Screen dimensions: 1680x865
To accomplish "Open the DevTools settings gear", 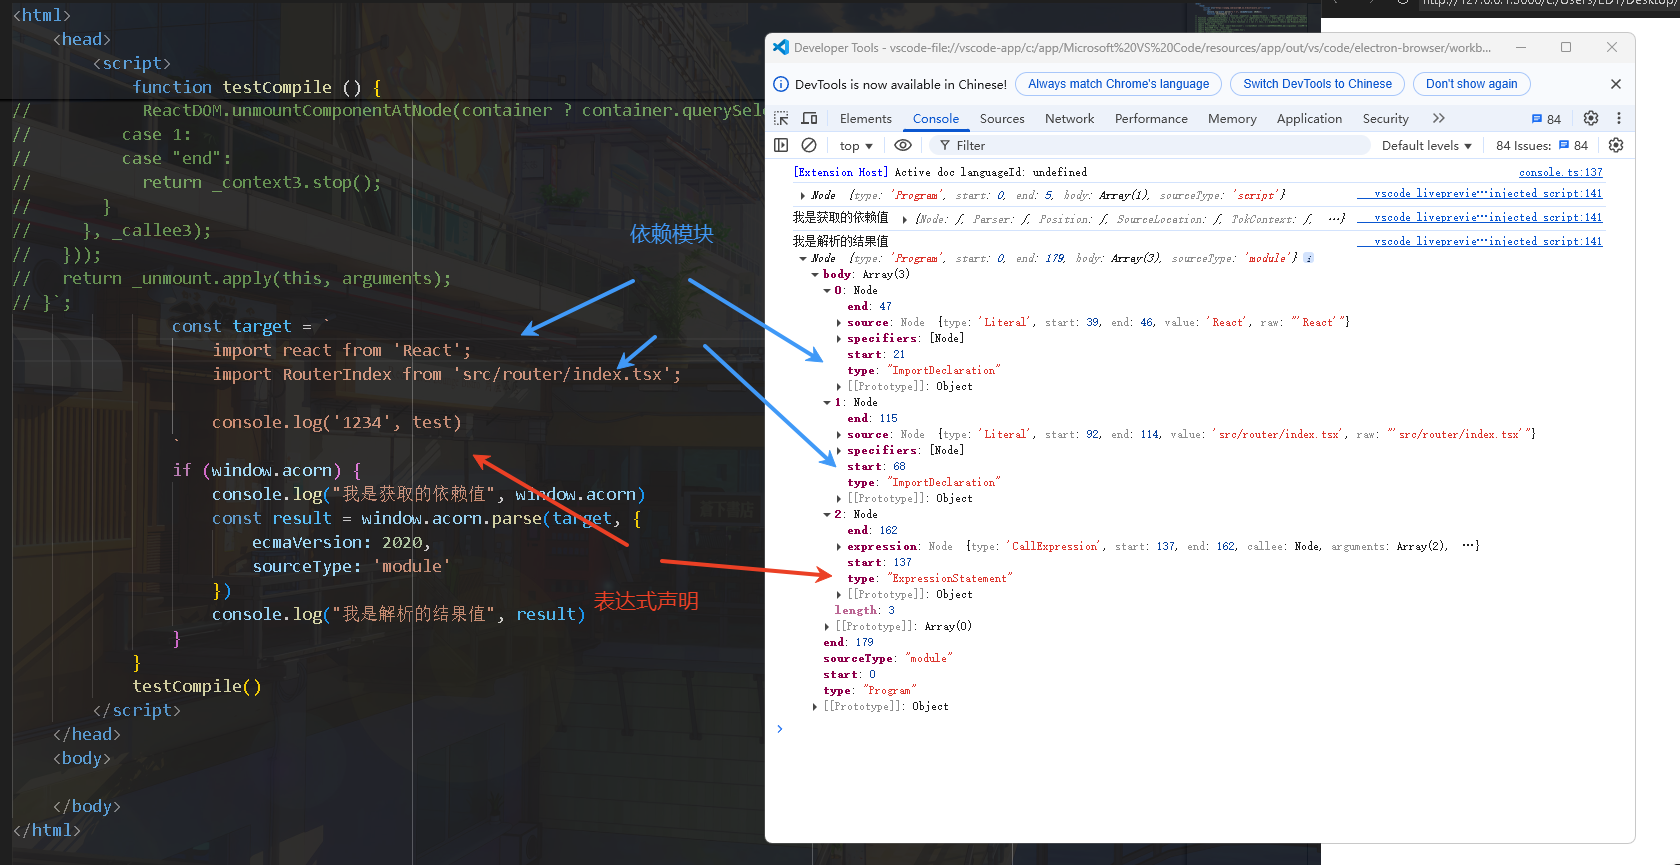I will pos(1591,118).
